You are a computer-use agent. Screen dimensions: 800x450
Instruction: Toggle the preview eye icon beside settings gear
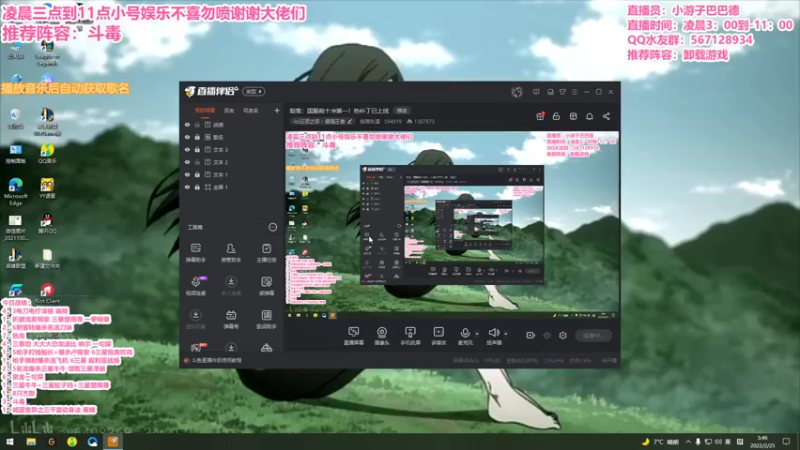tap(547, 336)
